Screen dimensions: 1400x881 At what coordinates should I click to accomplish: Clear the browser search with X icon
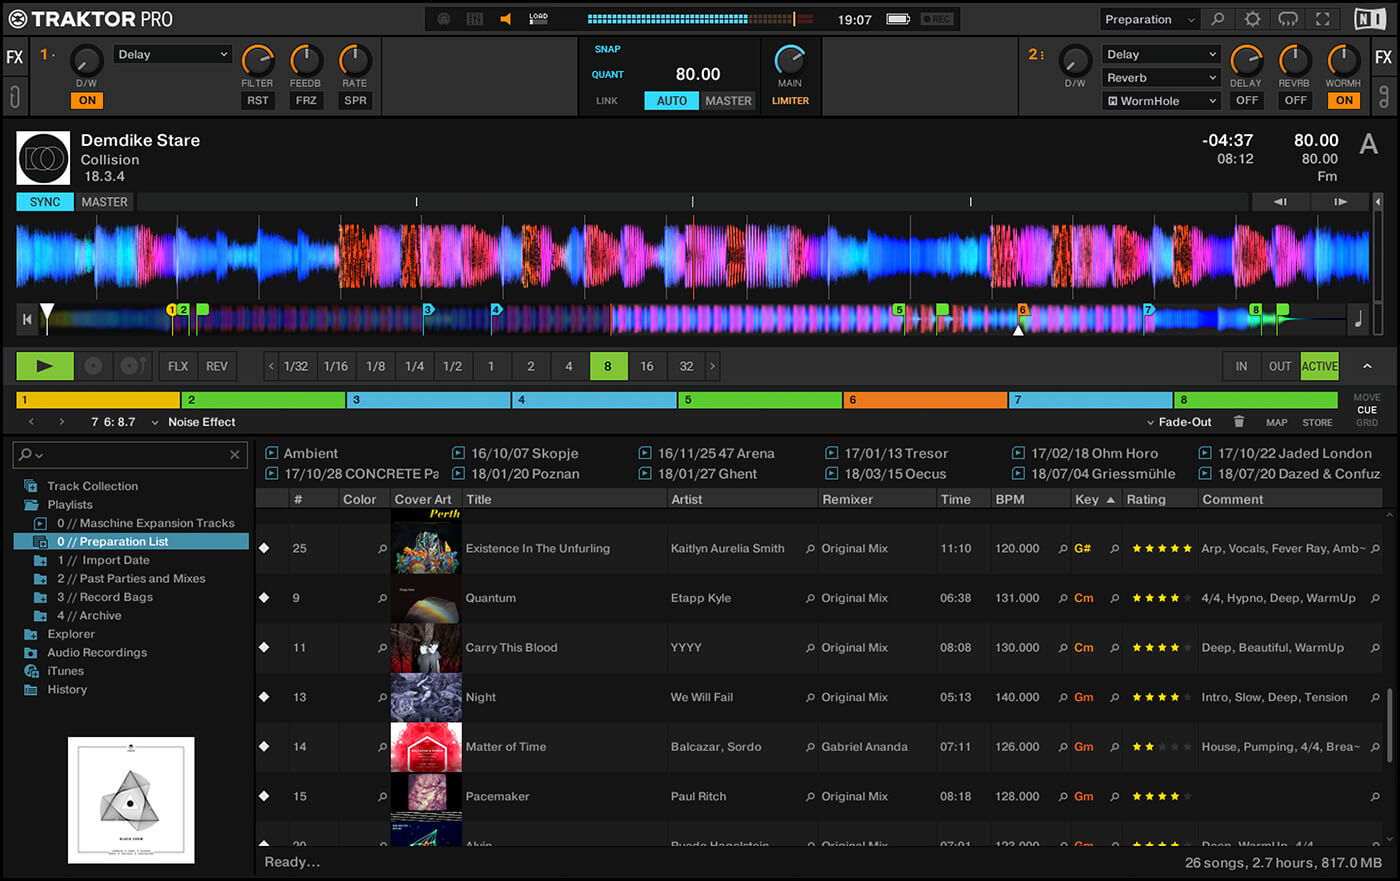[x=235, y=455]
